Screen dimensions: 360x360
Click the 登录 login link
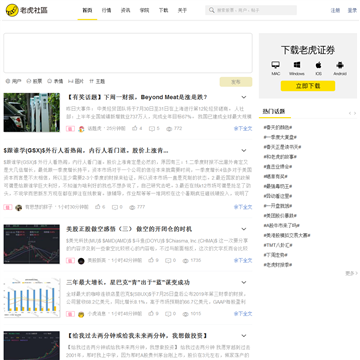[352, 10]
